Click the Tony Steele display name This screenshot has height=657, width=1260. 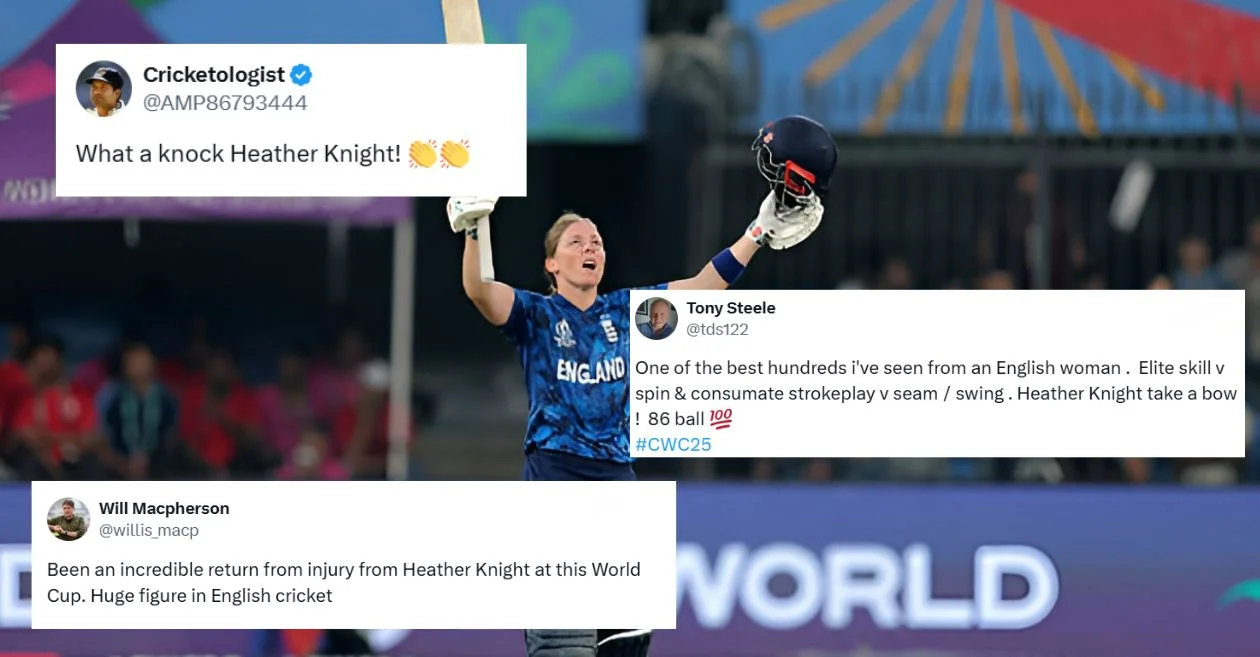click(x=731, y=308)
